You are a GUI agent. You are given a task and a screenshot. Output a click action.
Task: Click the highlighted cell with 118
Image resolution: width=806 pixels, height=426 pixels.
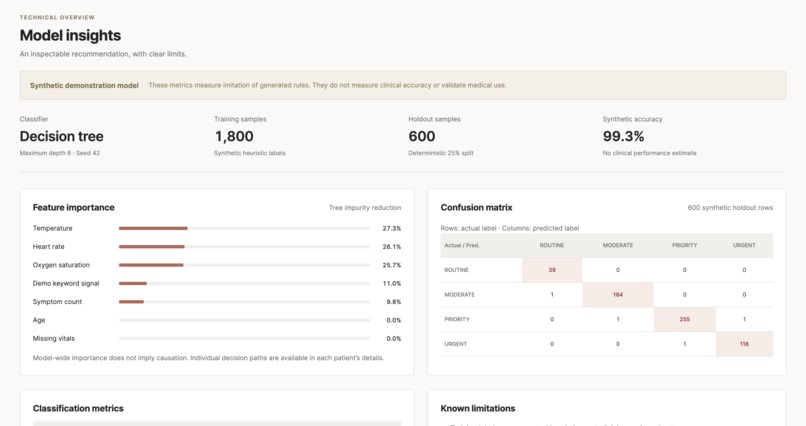click(x=744, y=344)
